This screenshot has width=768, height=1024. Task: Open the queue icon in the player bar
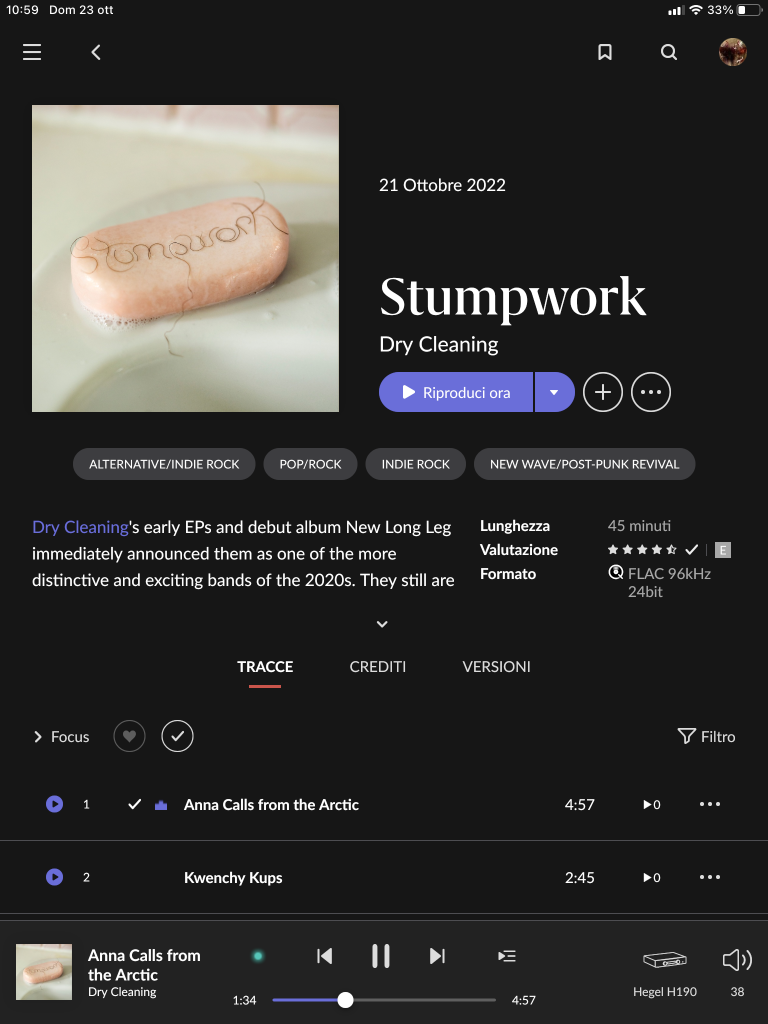(507, 956)
